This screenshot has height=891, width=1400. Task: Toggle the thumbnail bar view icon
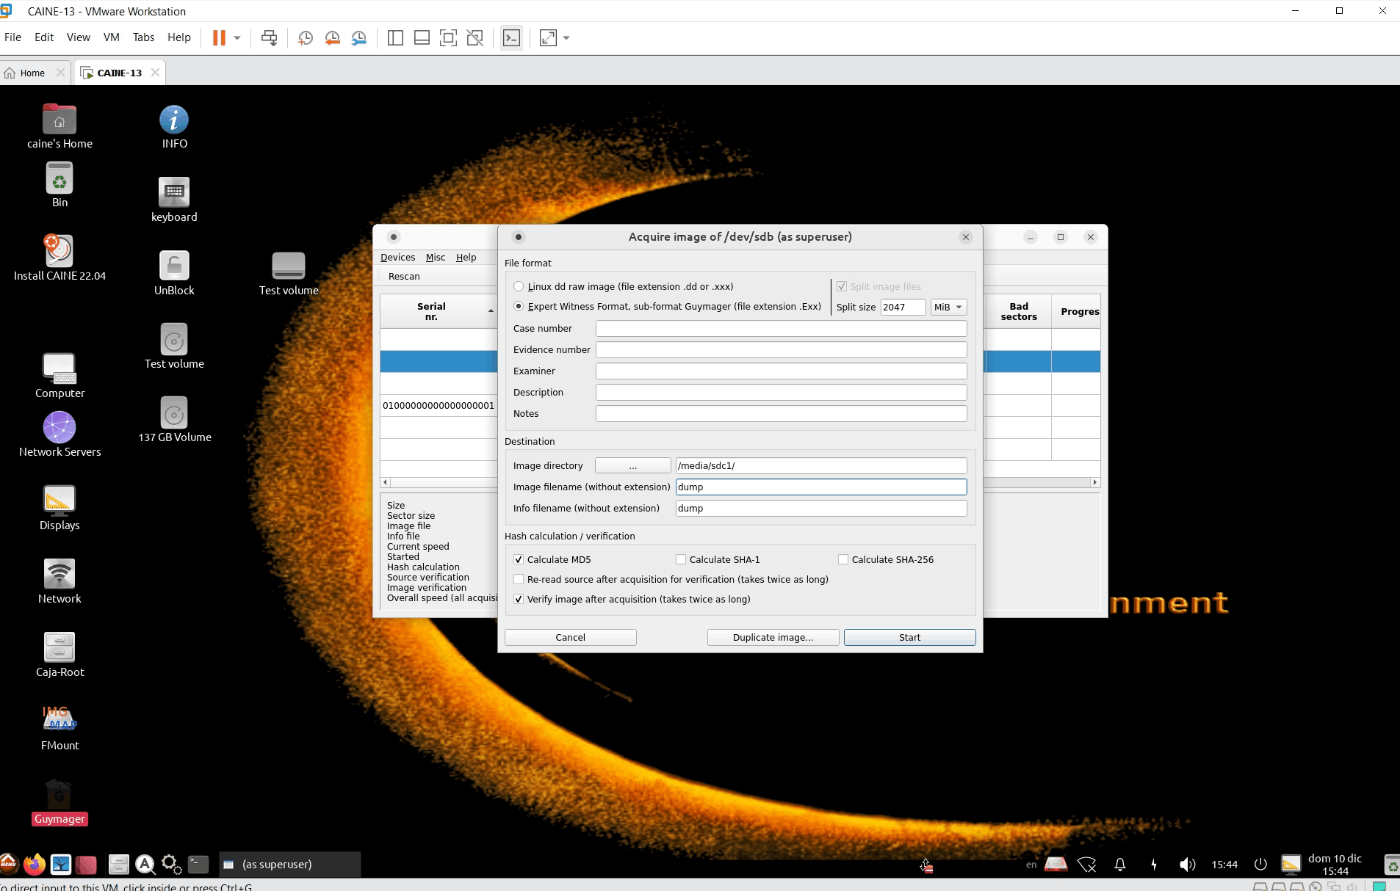[x=422, y=38]
